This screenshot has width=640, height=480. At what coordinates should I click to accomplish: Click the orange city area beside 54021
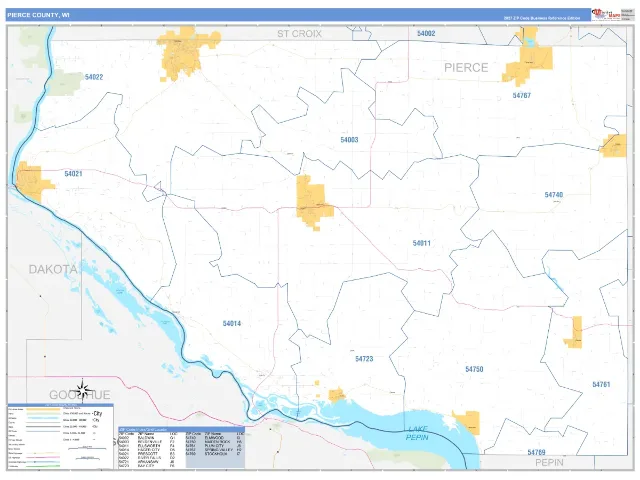[x=33, y=182]
